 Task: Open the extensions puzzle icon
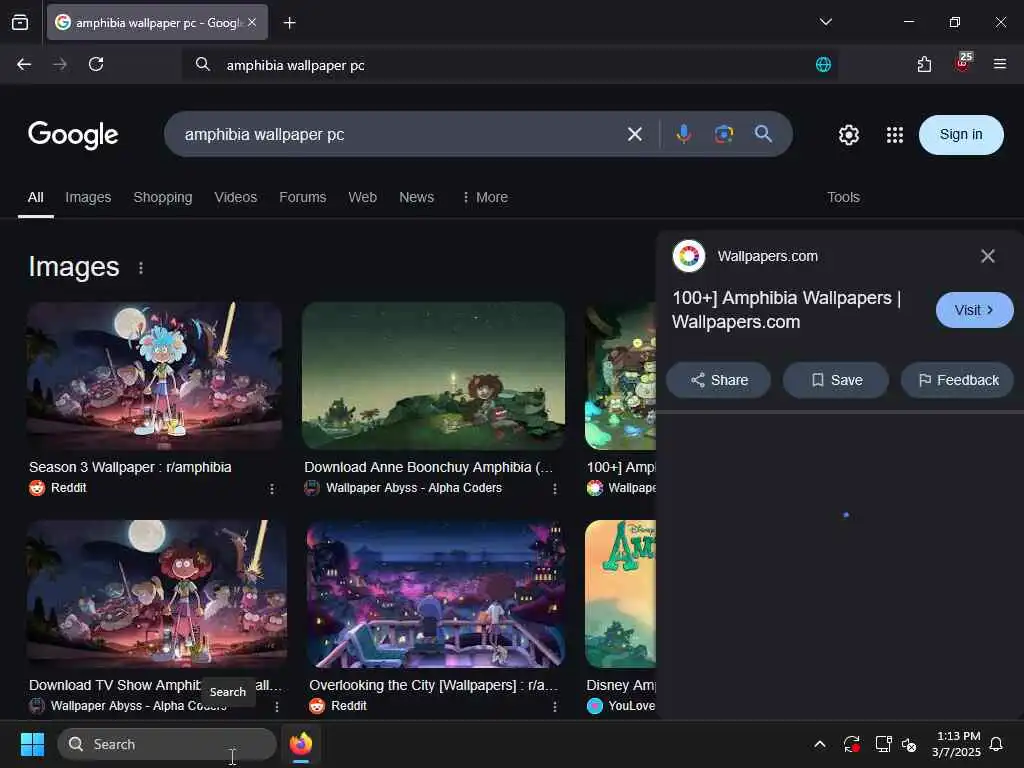click(924, 64)
